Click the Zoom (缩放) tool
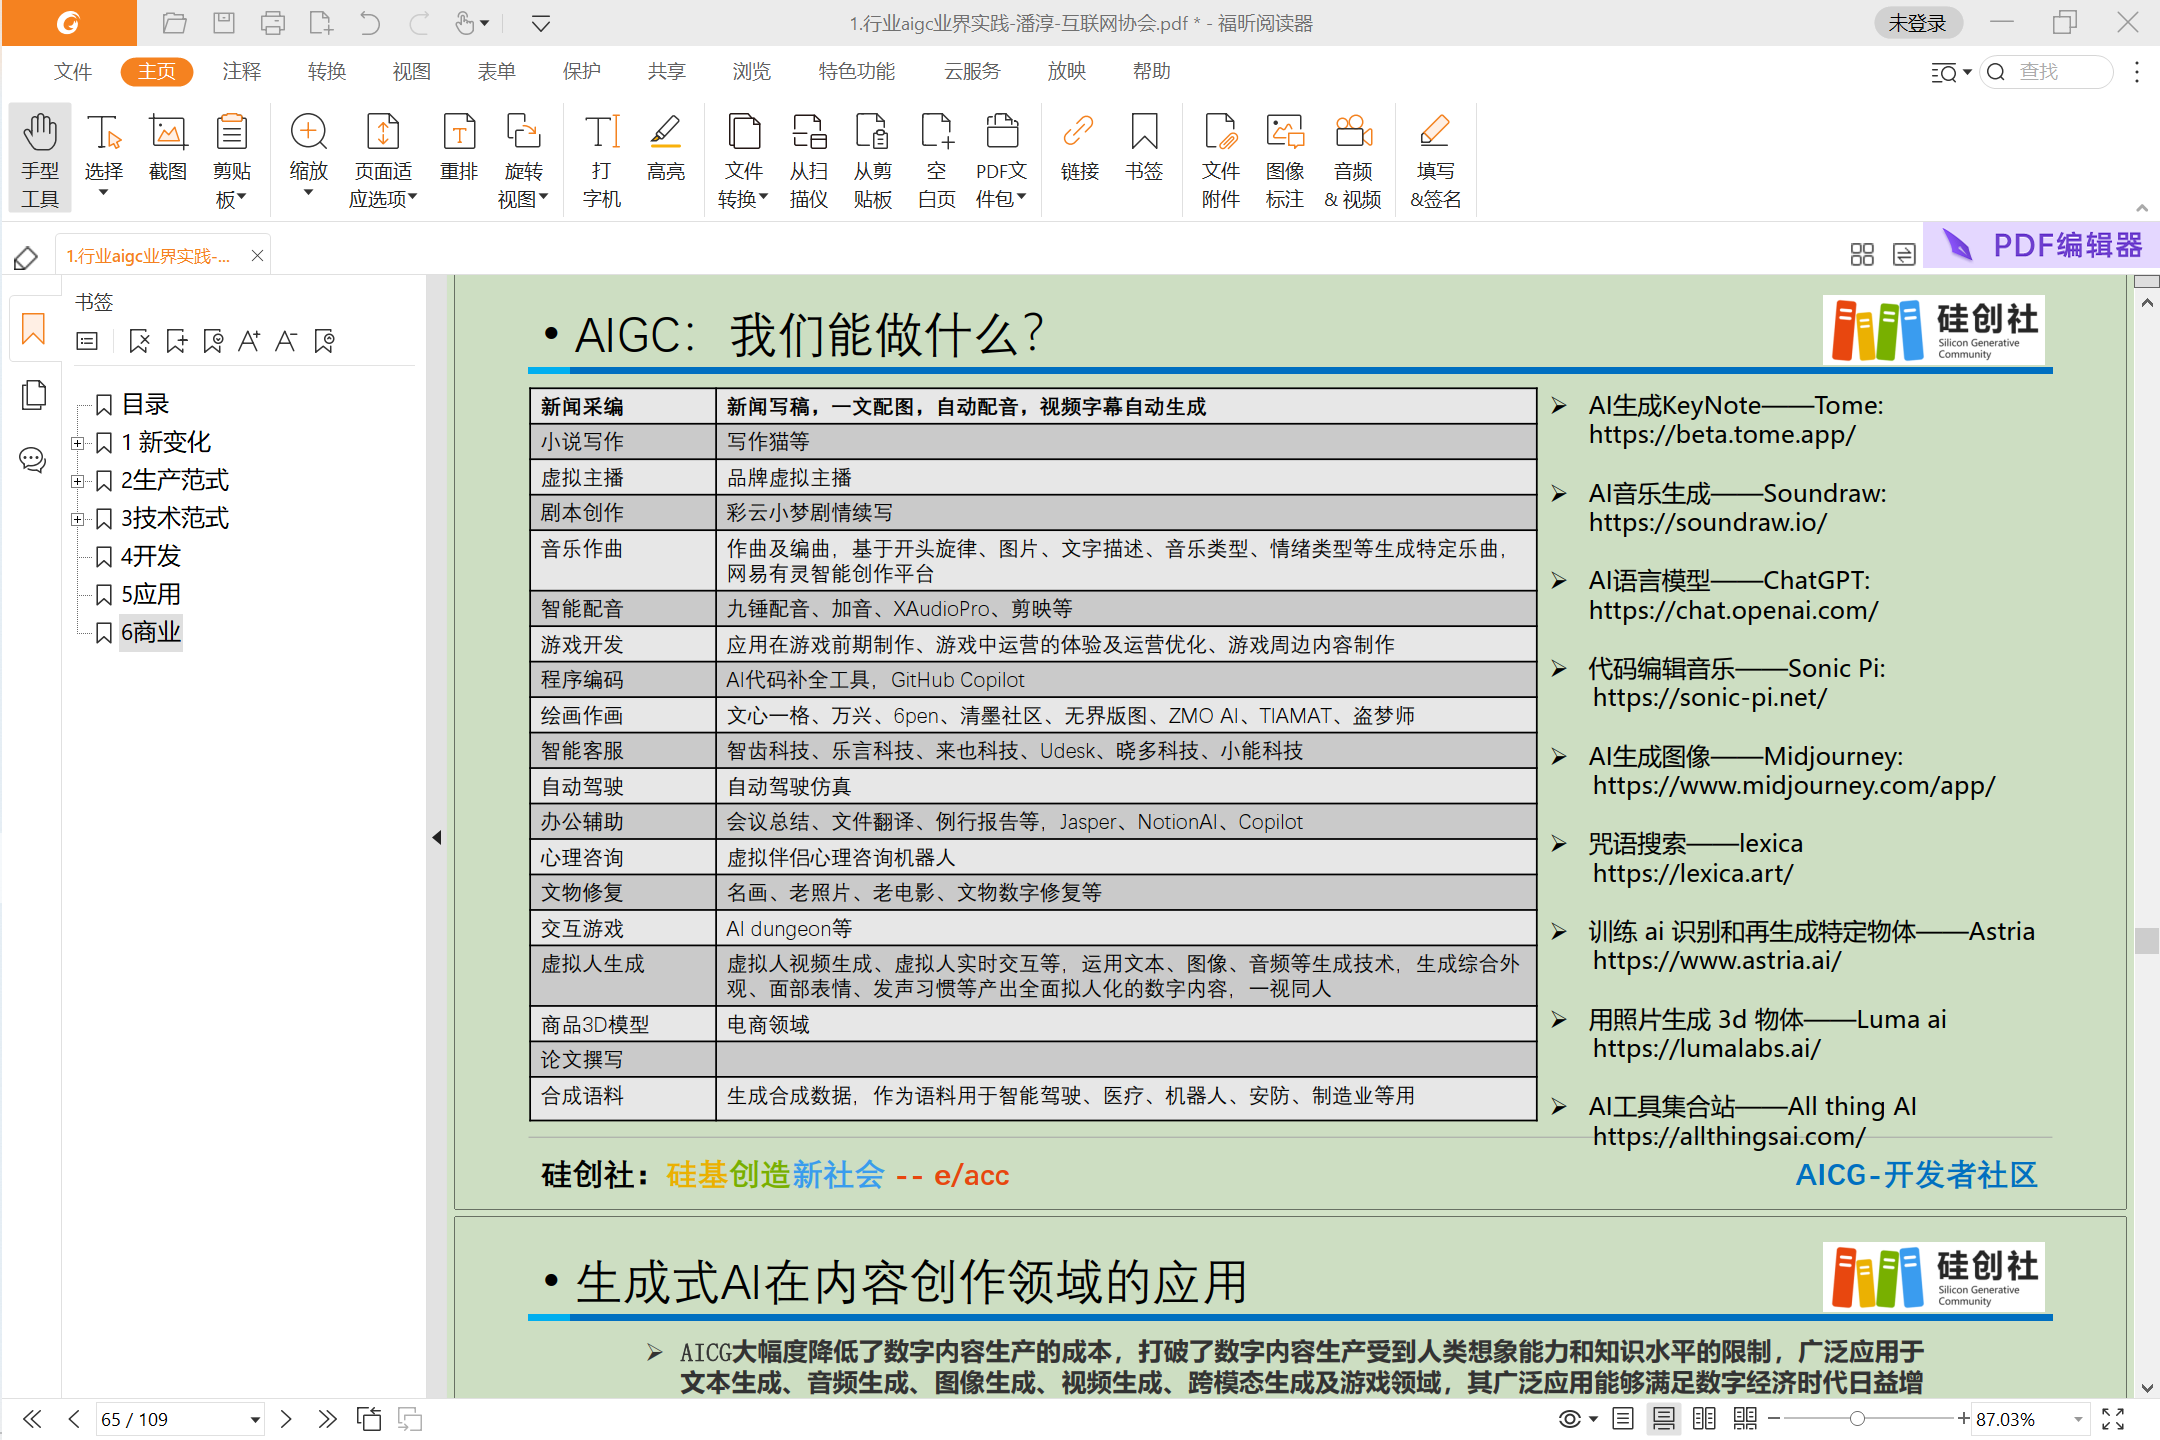 pos(308,155)
